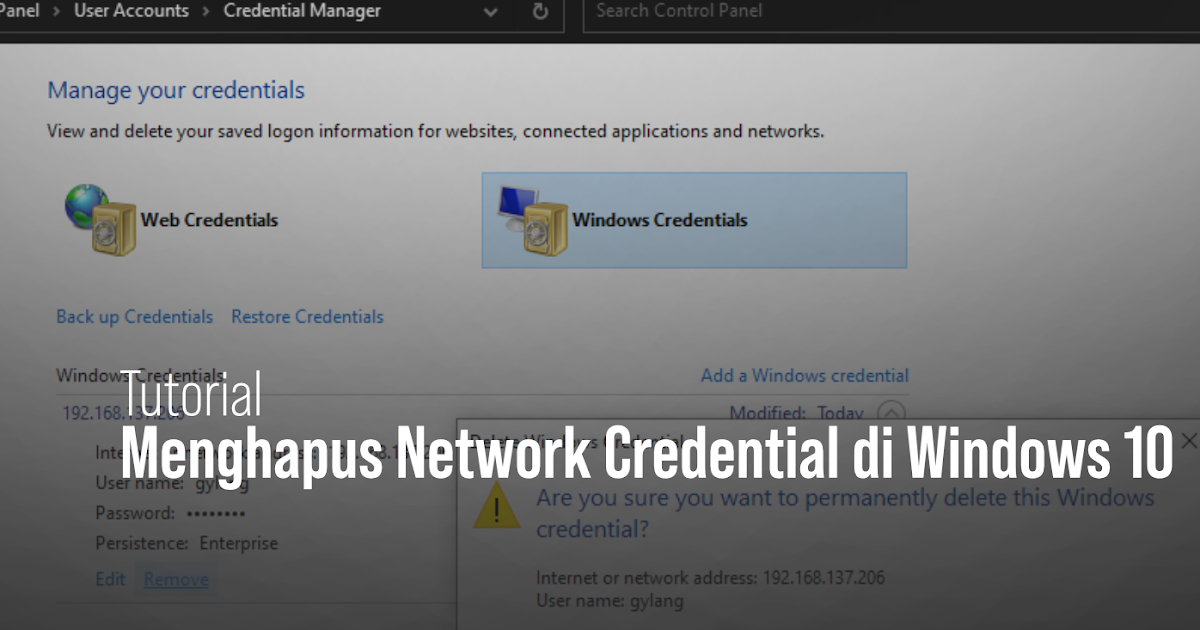1200x630 pixels.
Task: Click the Back up Credentials link
Action: pyautogui.click(x=134, y=316)
